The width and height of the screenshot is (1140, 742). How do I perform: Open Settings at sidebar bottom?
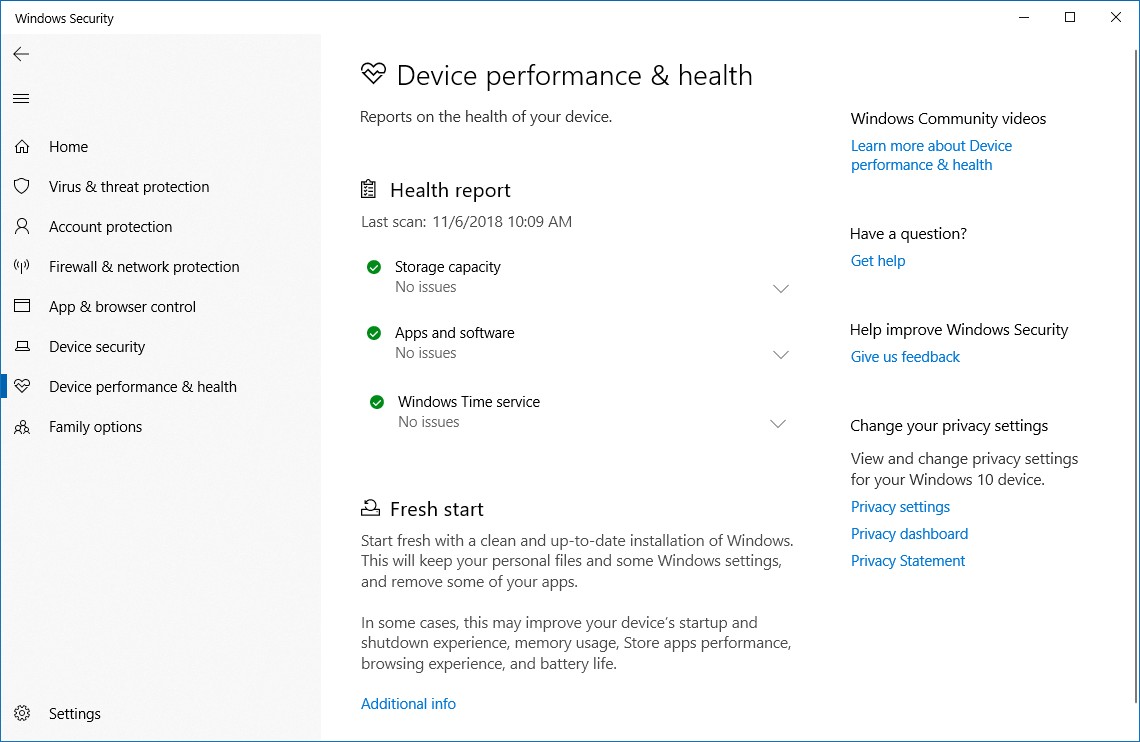(x=74, y=714)
